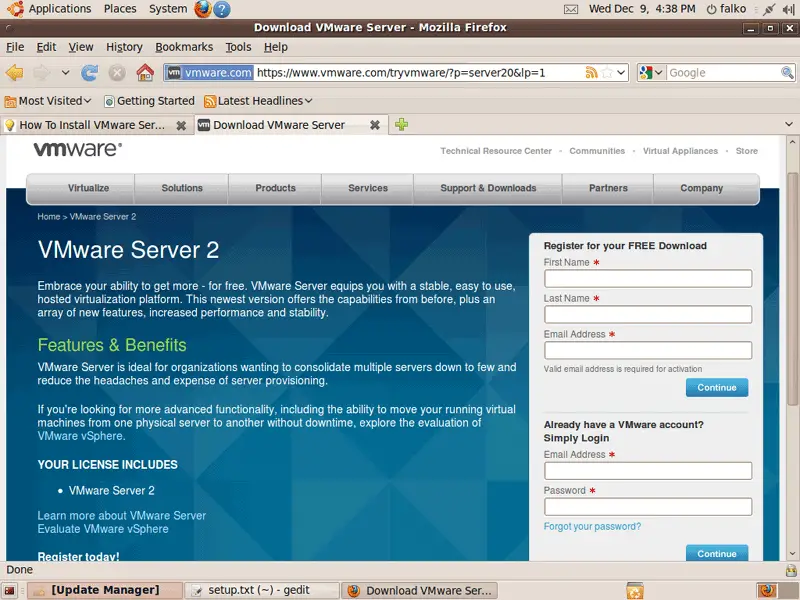
Task: Open the History menu
Action: (124, 47)
